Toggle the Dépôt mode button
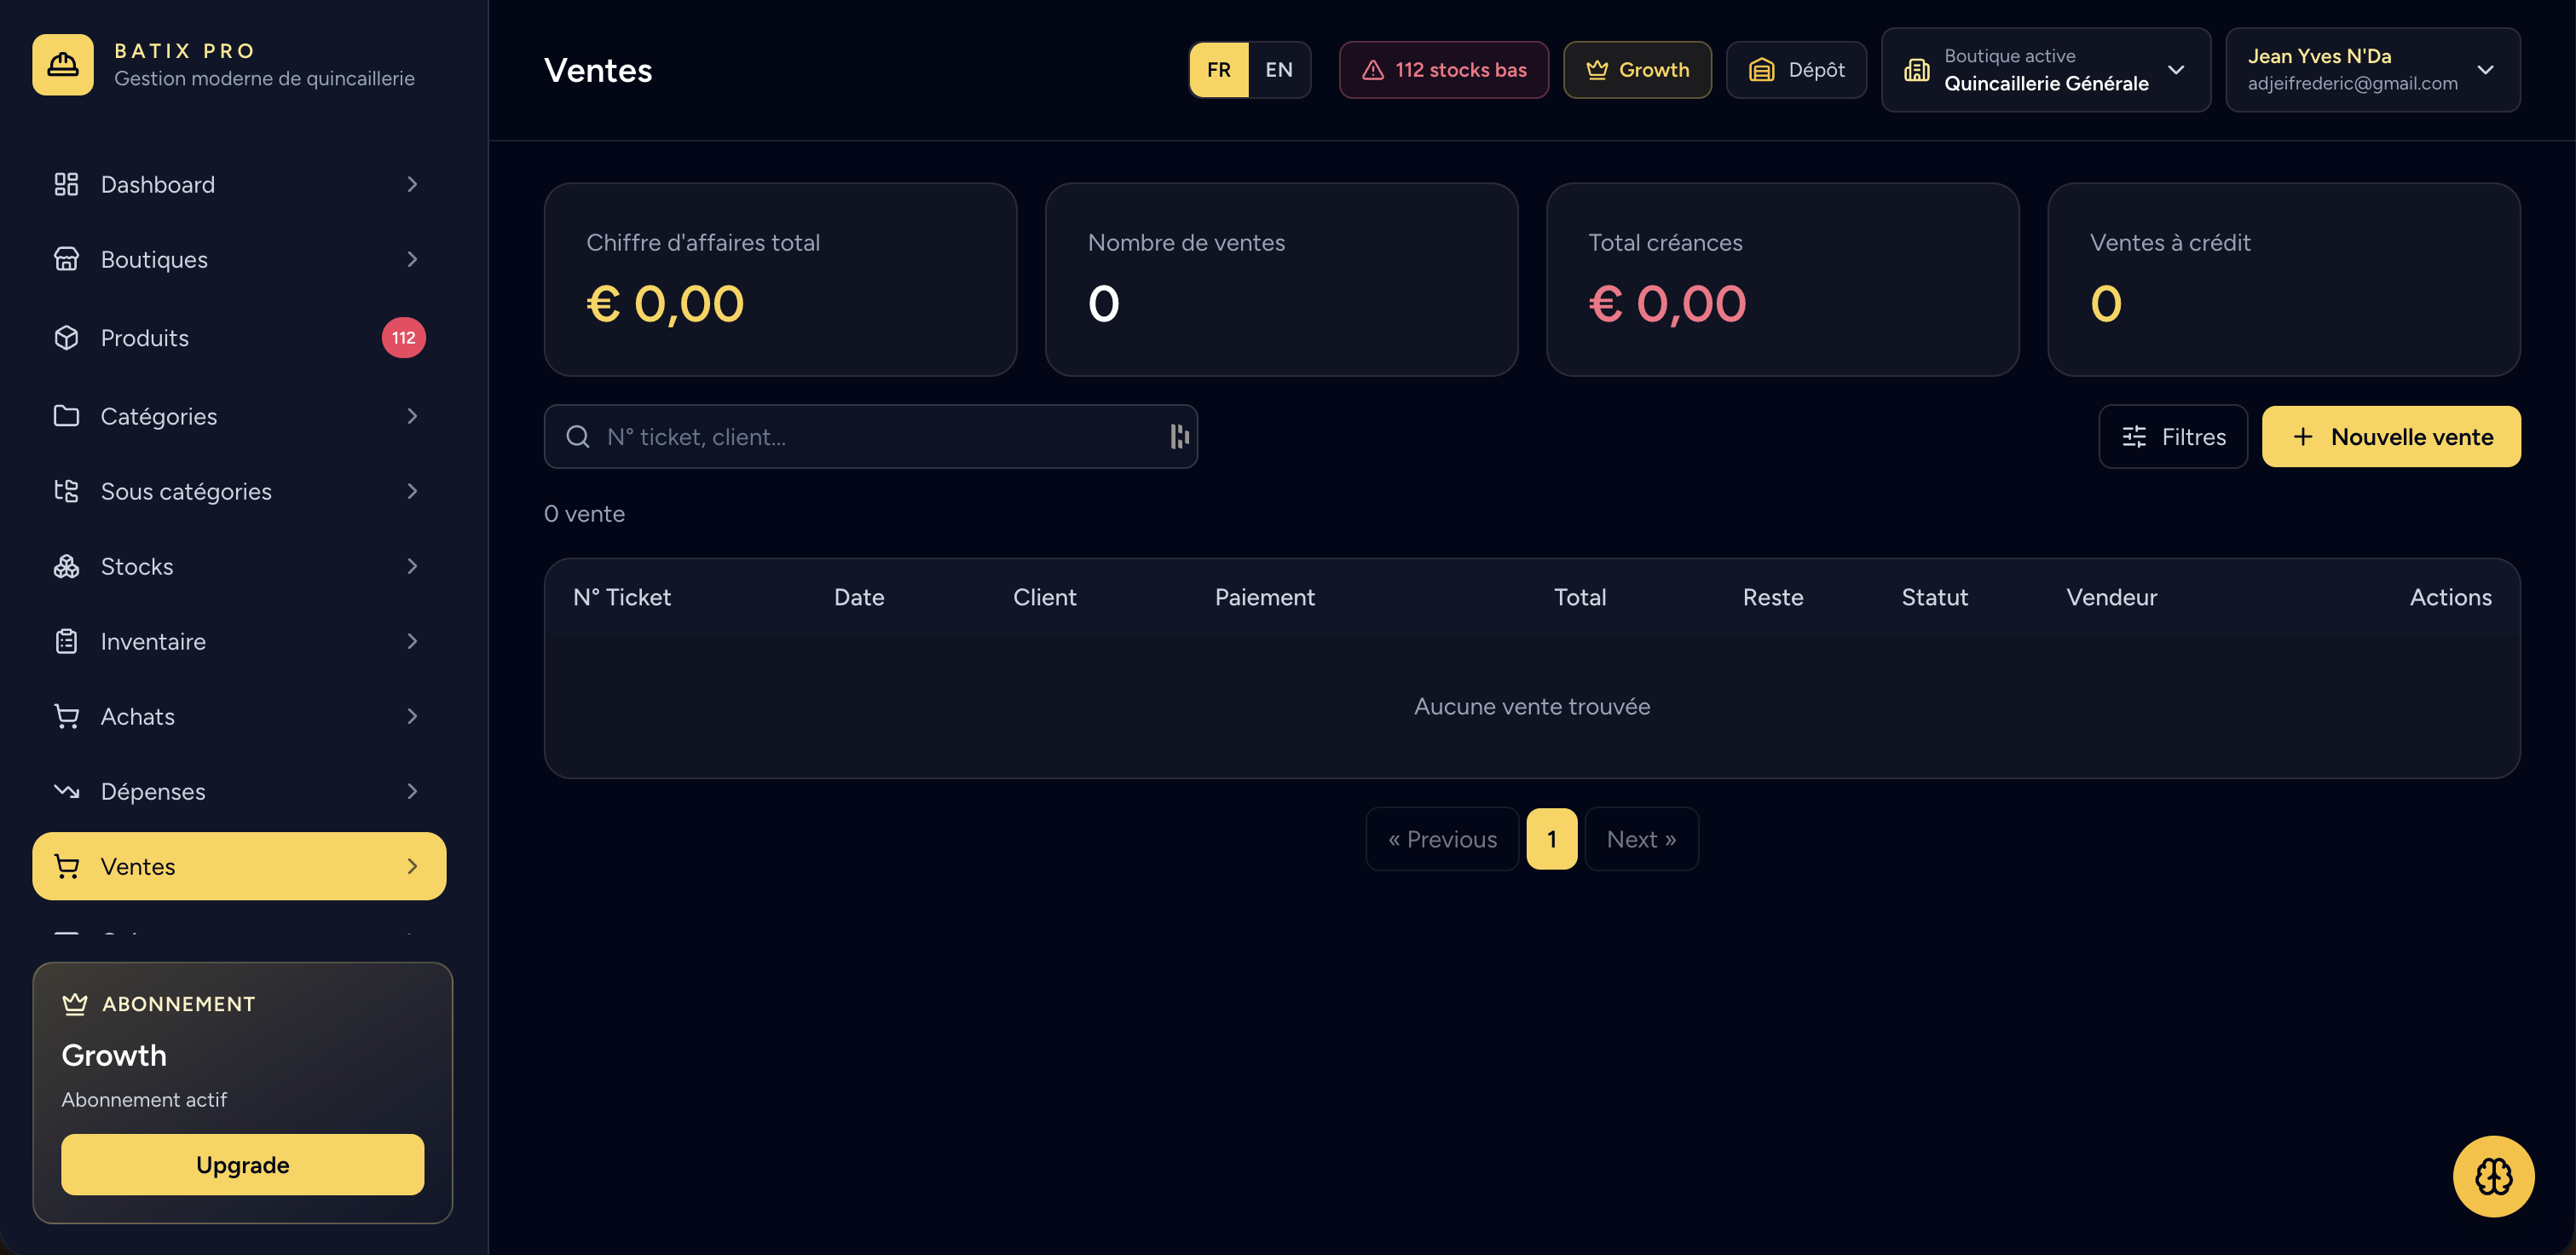This screenshot has height=1255, width=2576. pyautogui.click(x=1796, y=70)
